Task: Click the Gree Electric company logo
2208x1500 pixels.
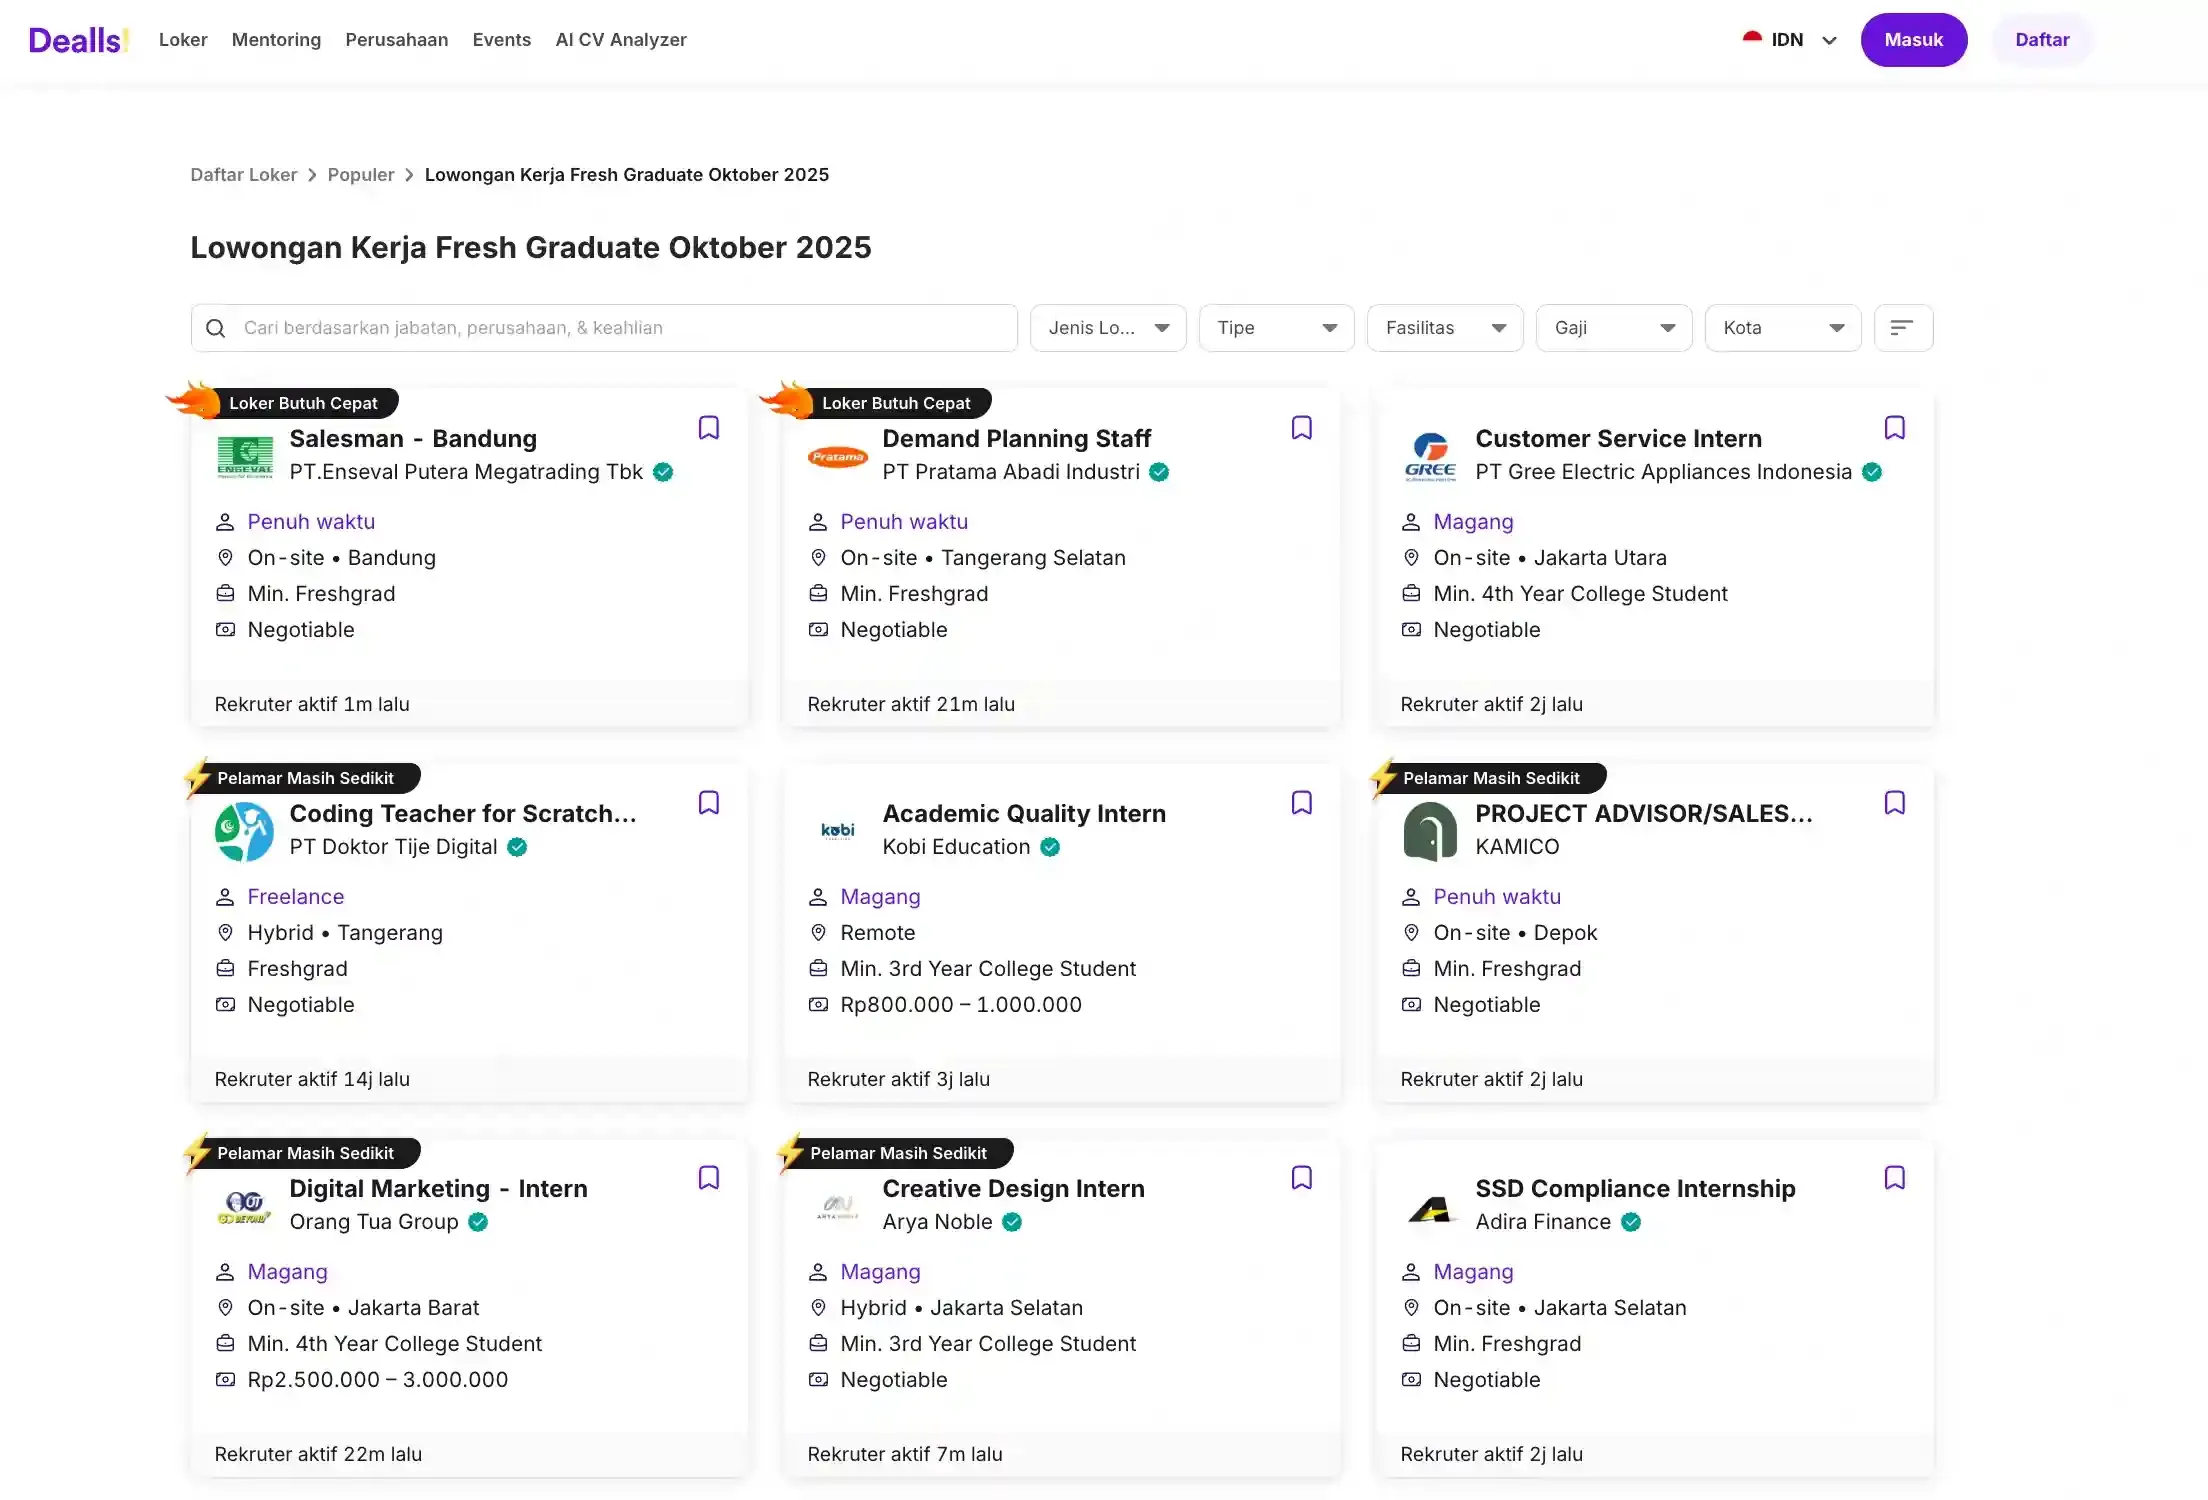Action: [1430, 456]
